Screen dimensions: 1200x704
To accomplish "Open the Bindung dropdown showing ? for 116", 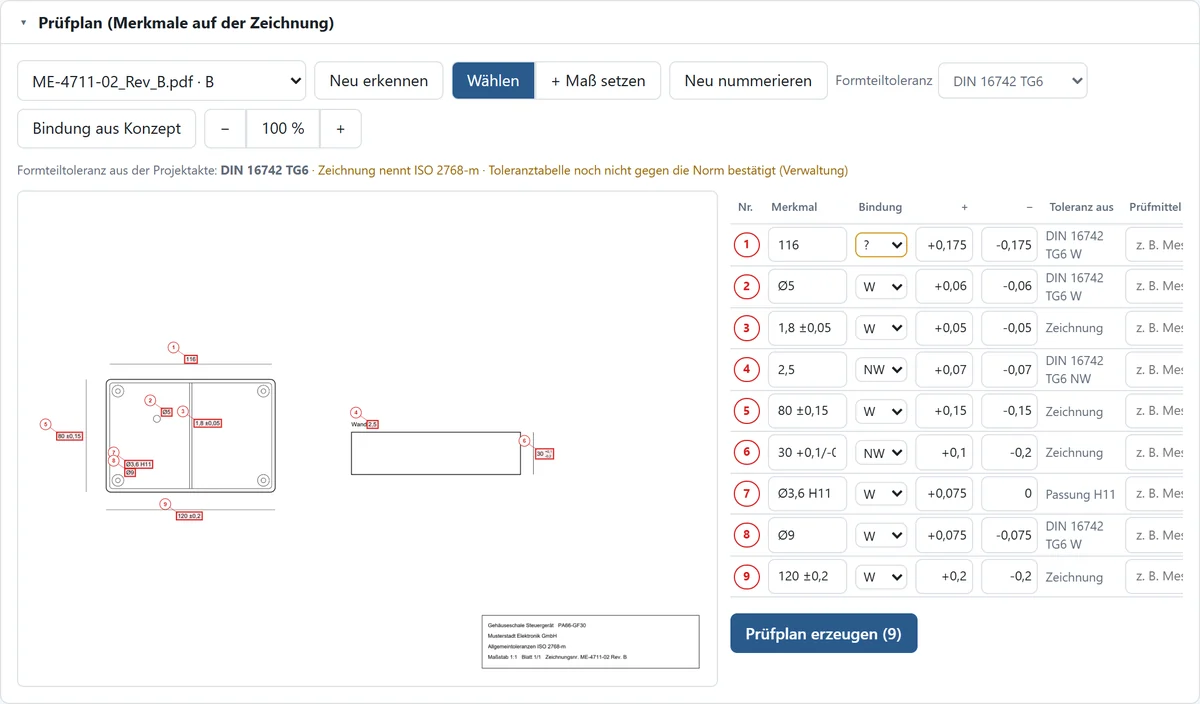I will (x=881, y=245).
